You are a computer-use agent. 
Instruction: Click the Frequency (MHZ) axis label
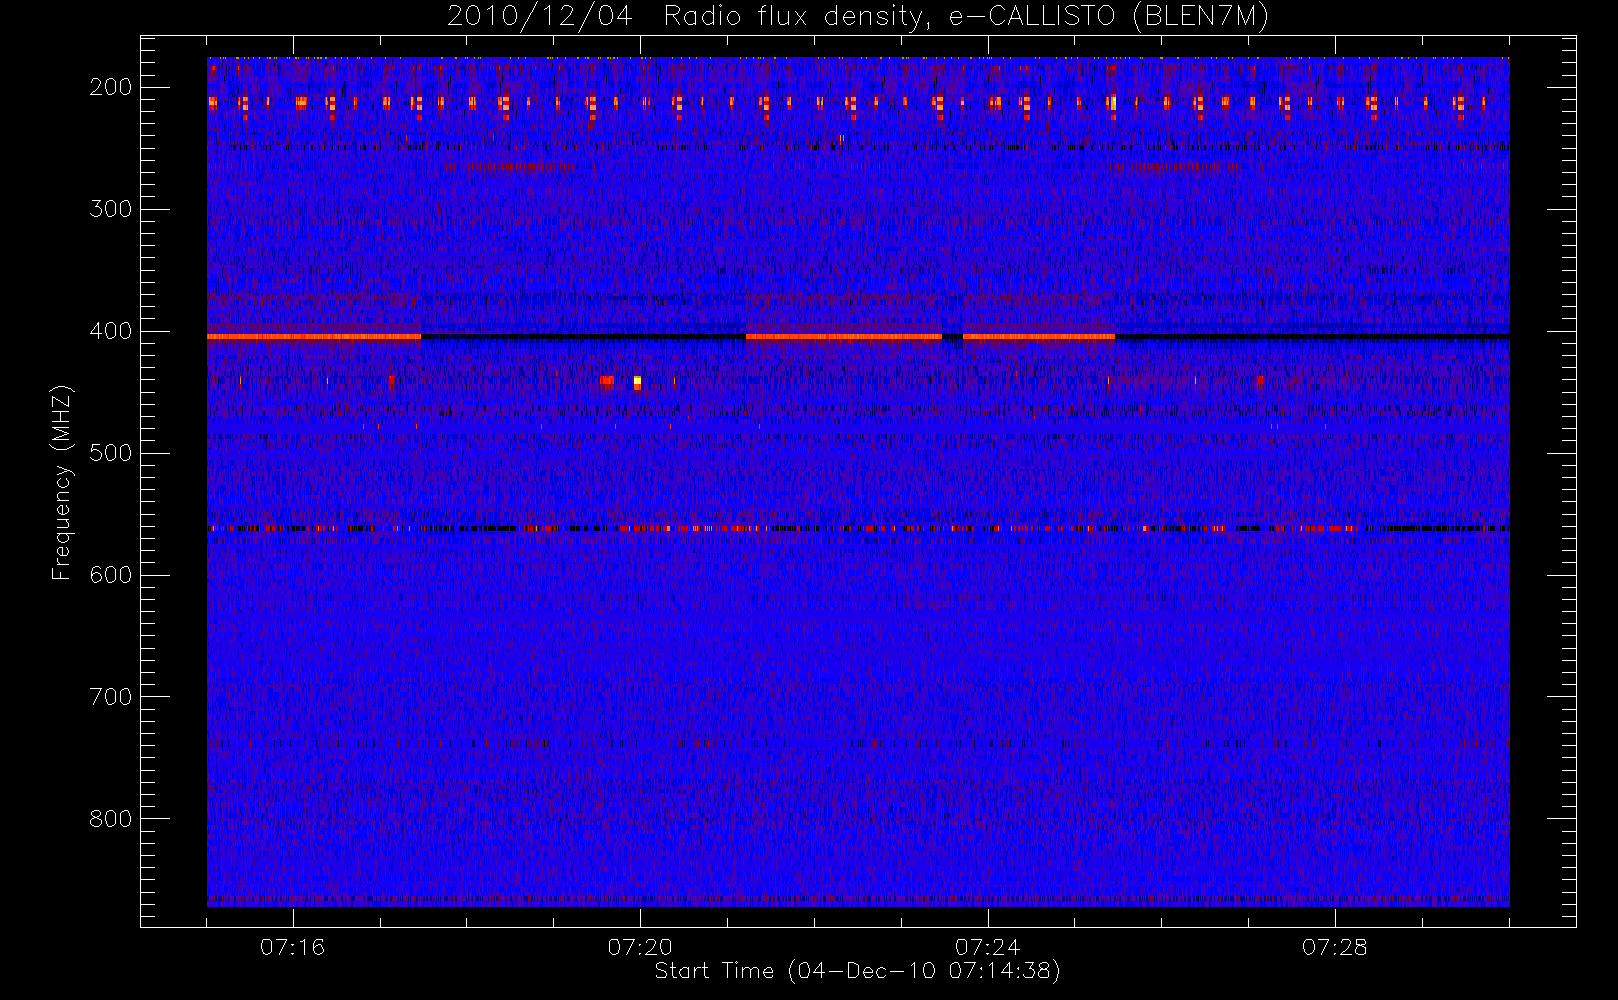(62, 482)
